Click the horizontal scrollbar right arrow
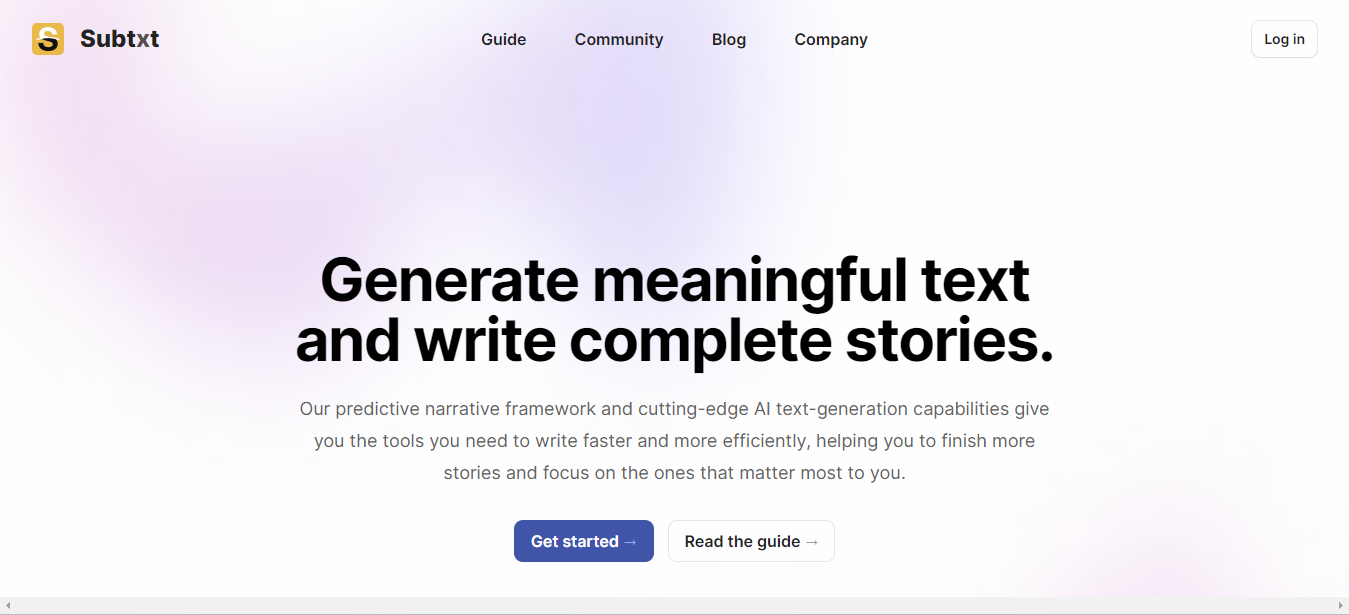The image size is (1349, 615). pos(1342,606)
